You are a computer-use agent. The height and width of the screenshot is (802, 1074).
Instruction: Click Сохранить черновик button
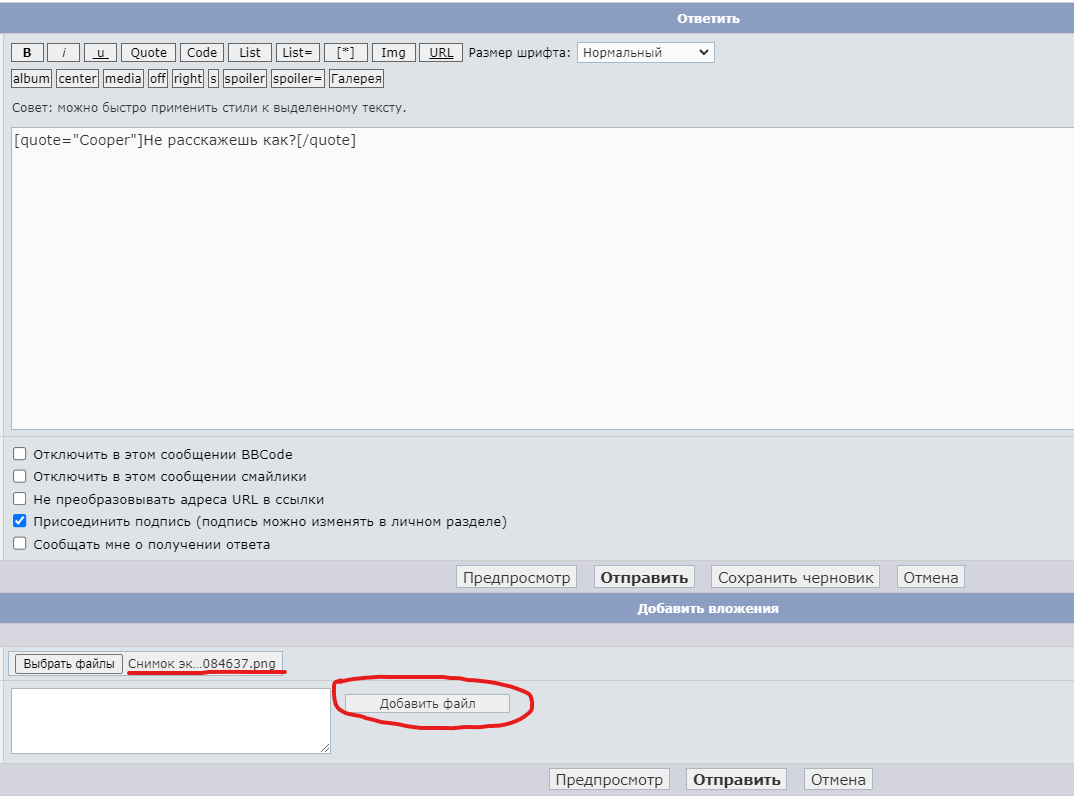click(x=795, y=577)
